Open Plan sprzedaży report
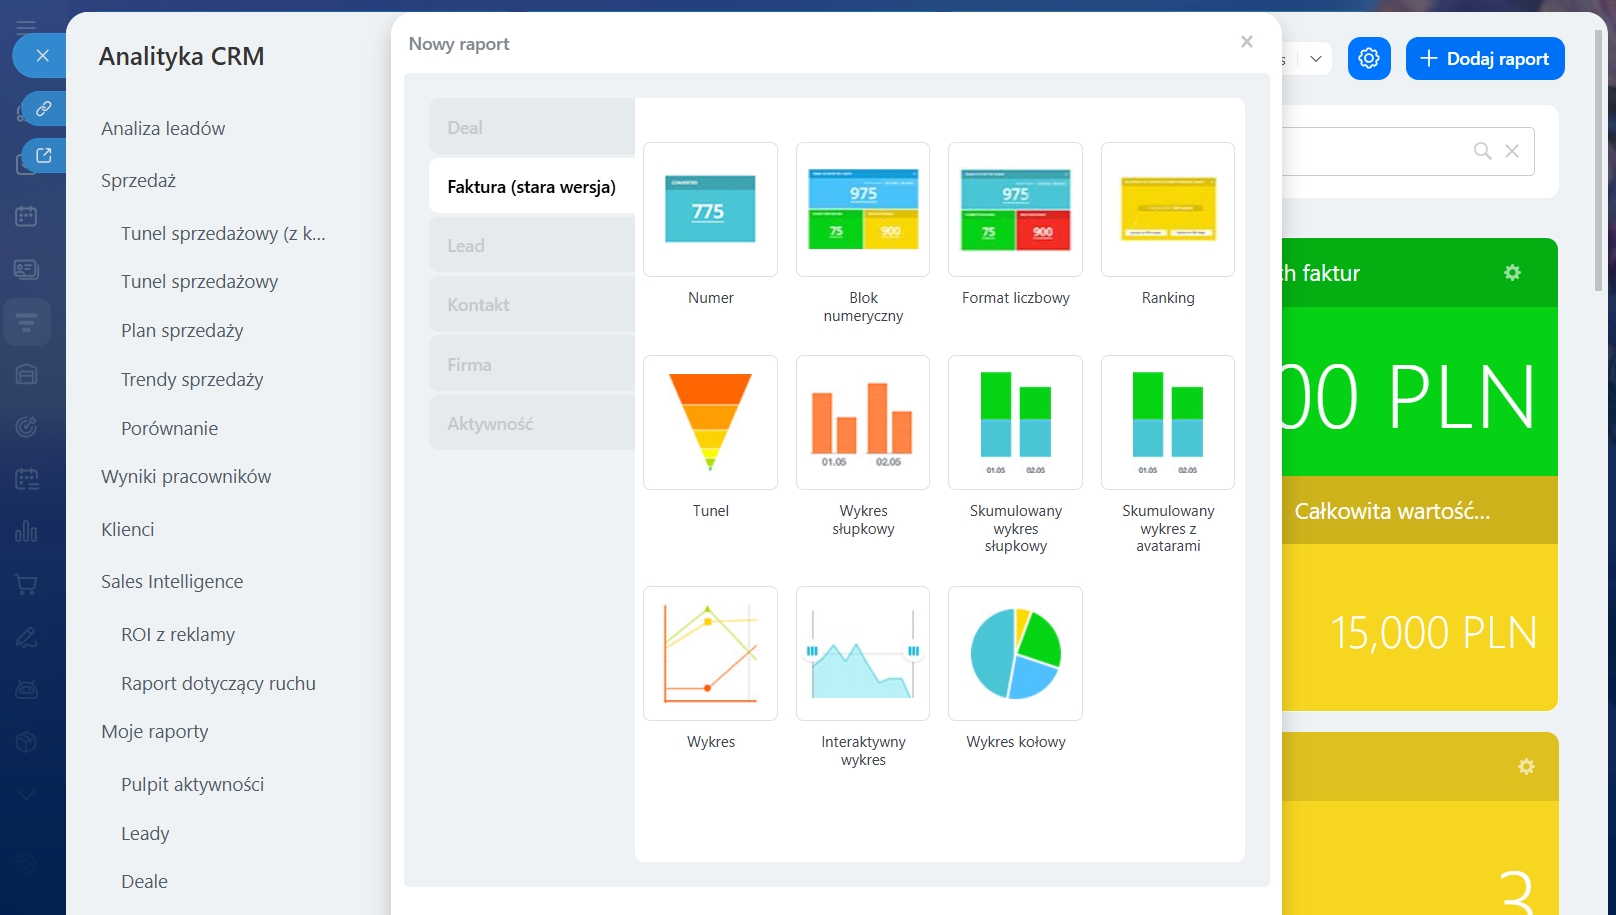The image size is (1616, 915). [x=182, y=331]
